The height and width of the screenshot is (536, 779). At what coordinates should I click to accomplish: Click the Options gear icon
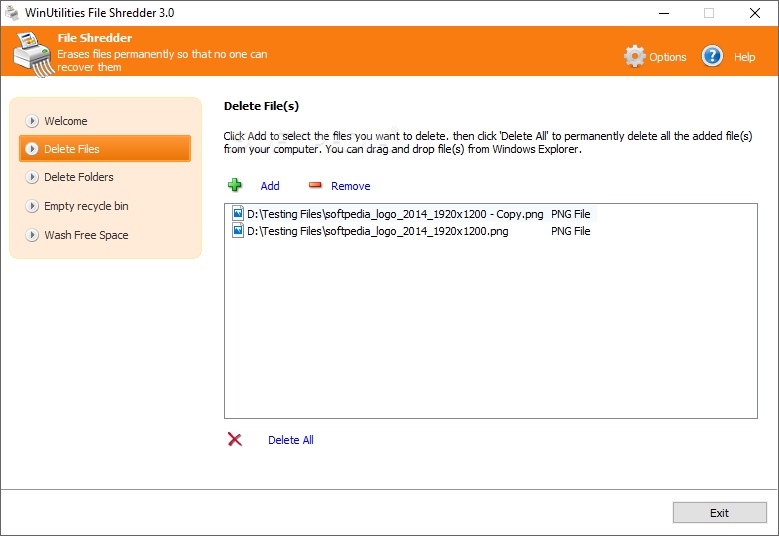point(634,57)
